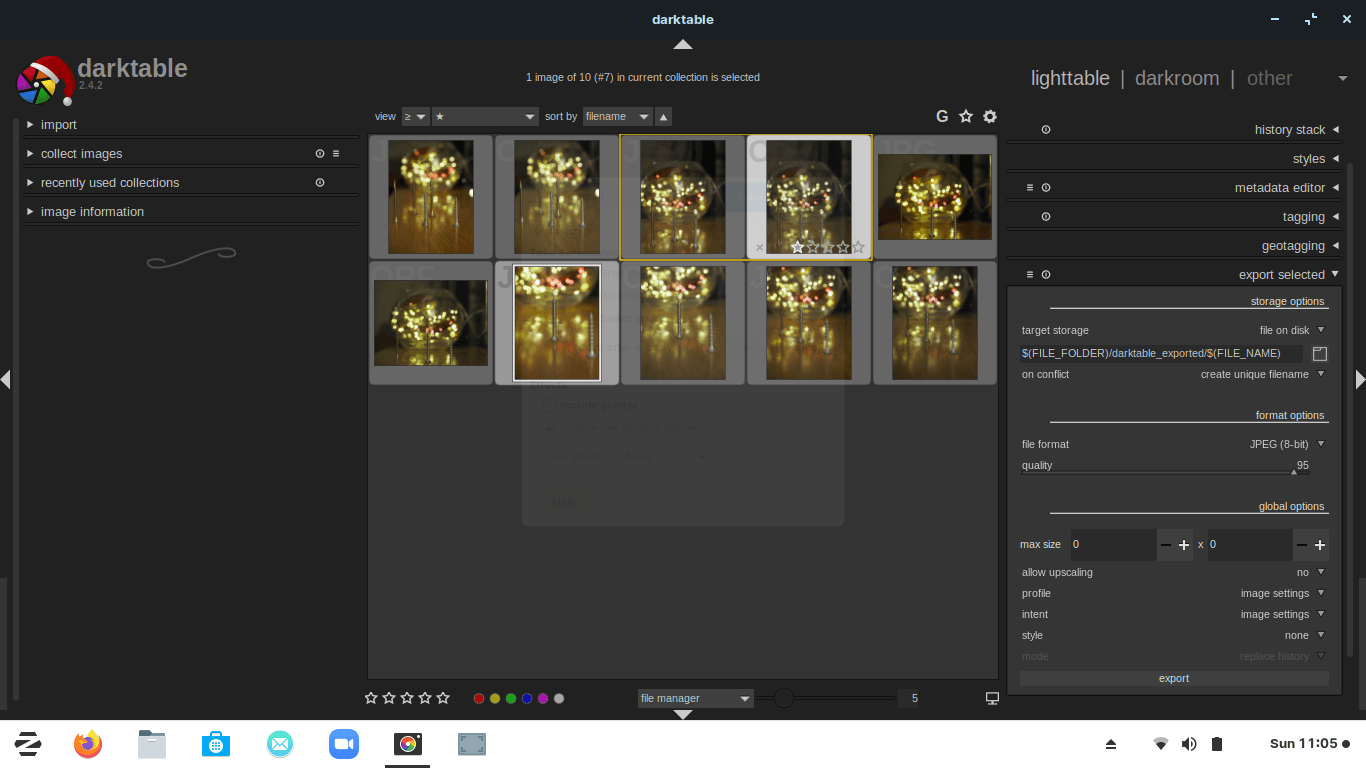Pick an output folder with the folder icon
The image size is (1366, 768).
tap(1318, 353)
